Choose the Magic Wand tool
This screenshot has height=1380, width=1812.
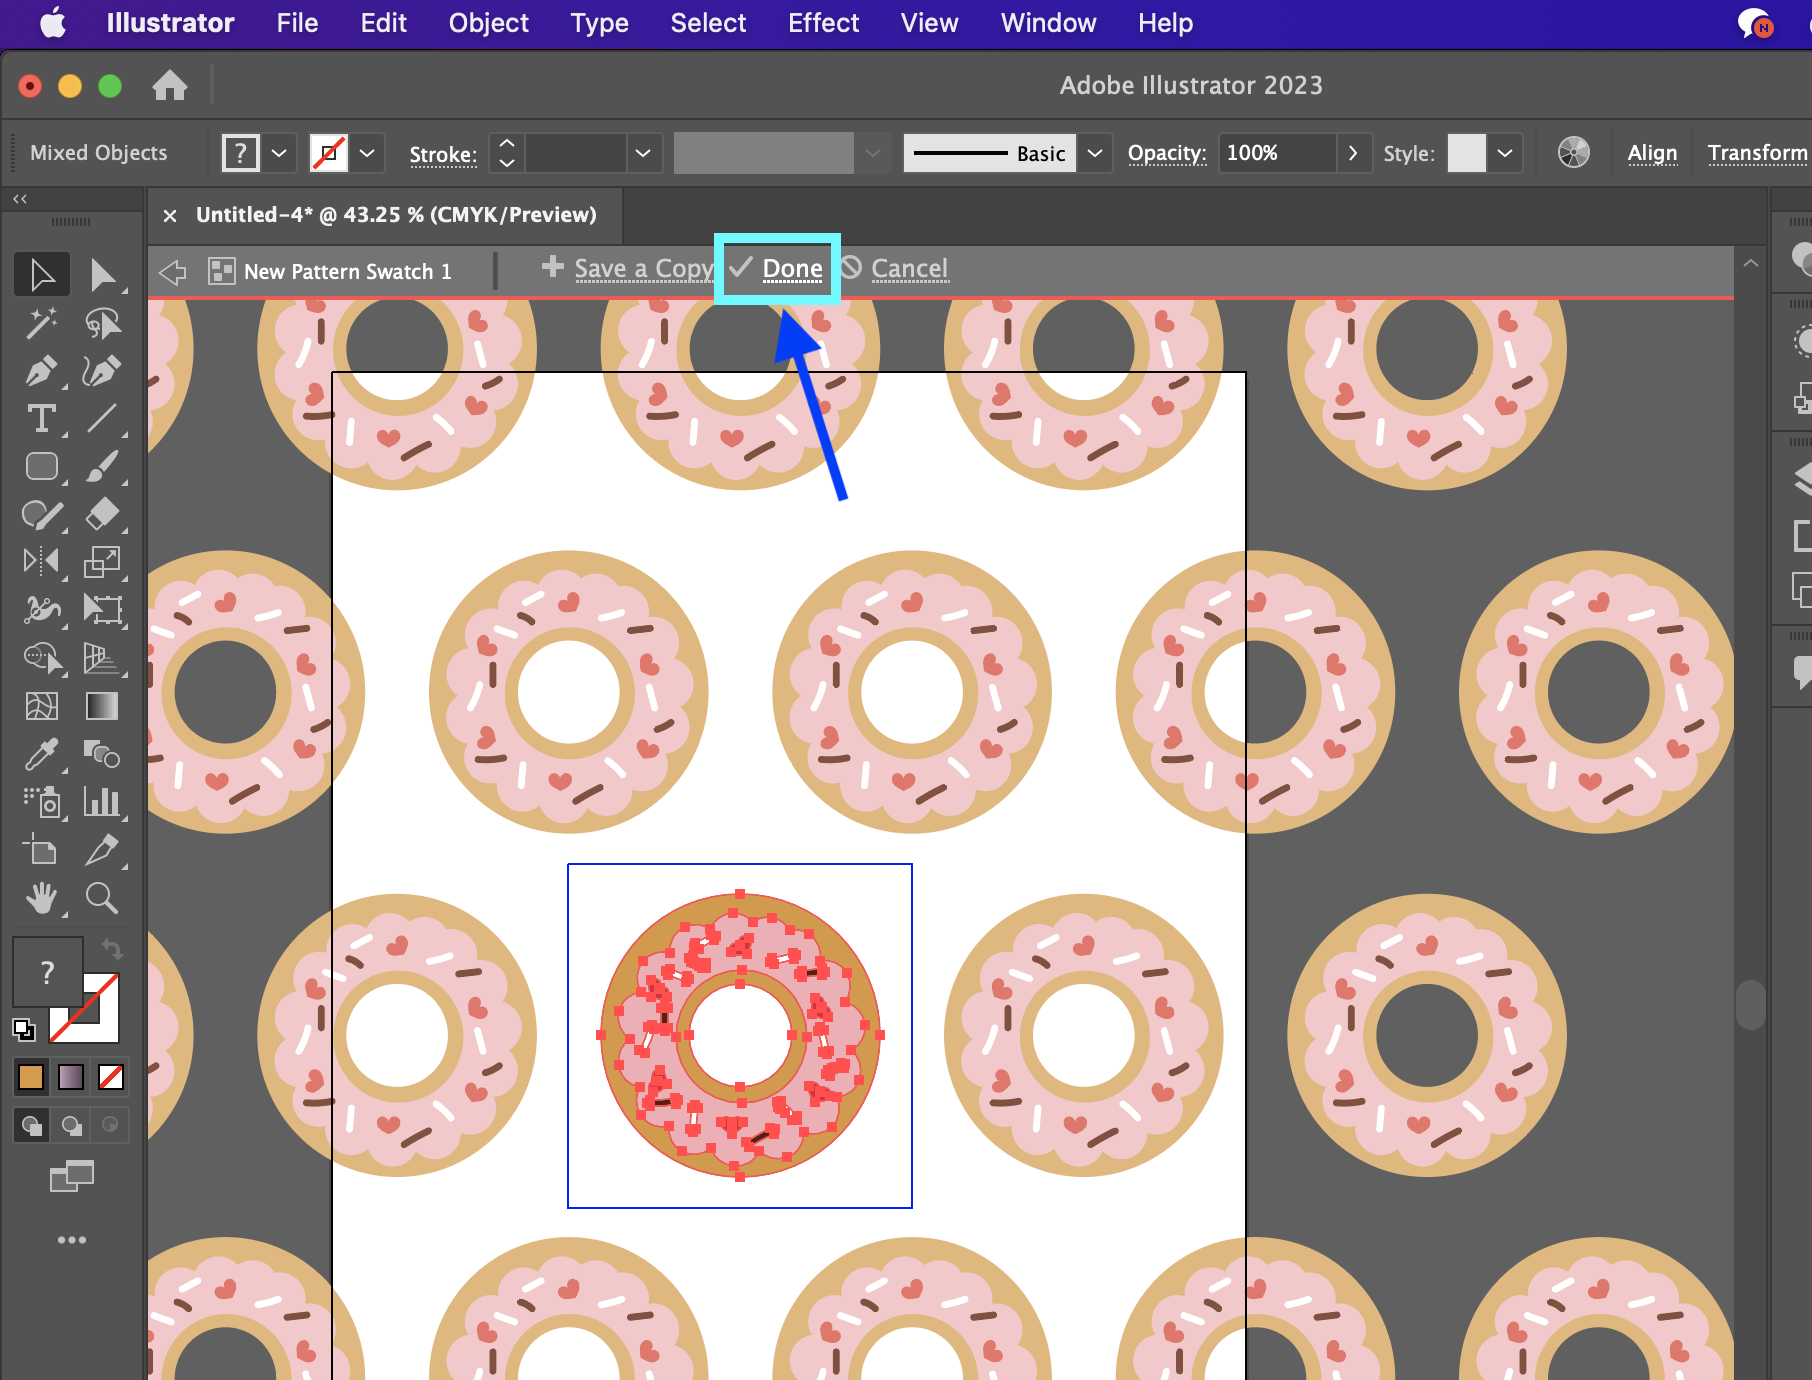42,323
